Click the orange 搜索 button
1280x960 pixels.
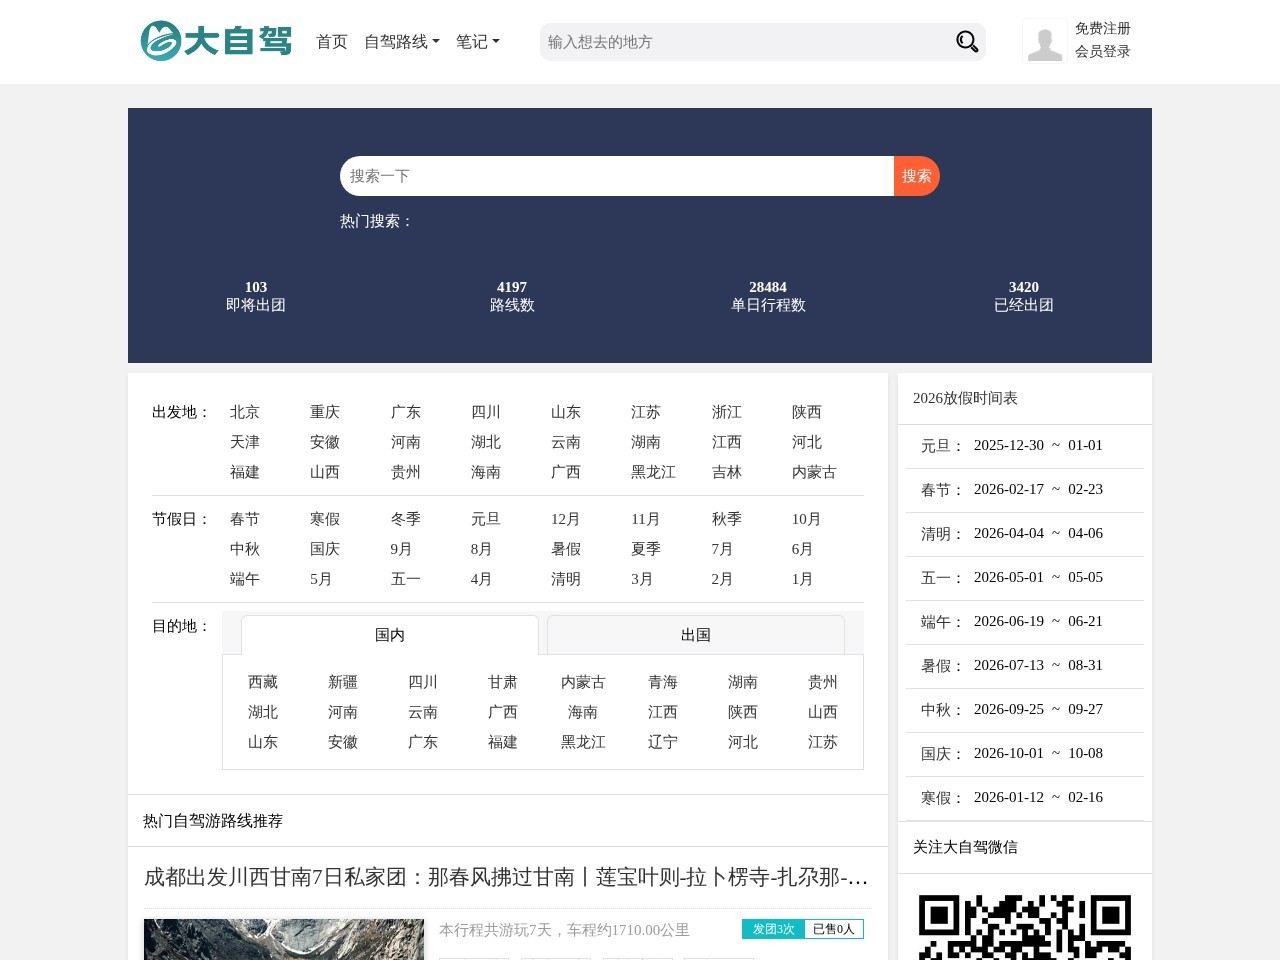coord(915,175)
